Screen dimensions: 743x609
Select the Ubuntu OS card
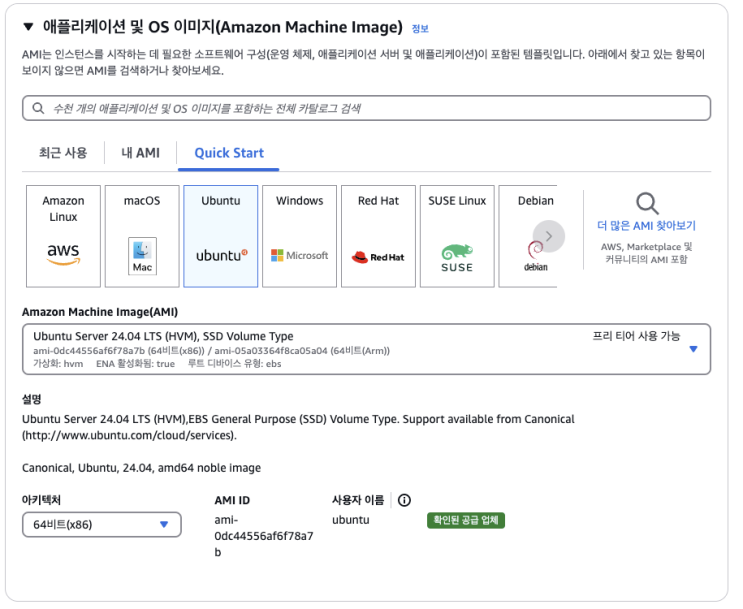[221, 236]
